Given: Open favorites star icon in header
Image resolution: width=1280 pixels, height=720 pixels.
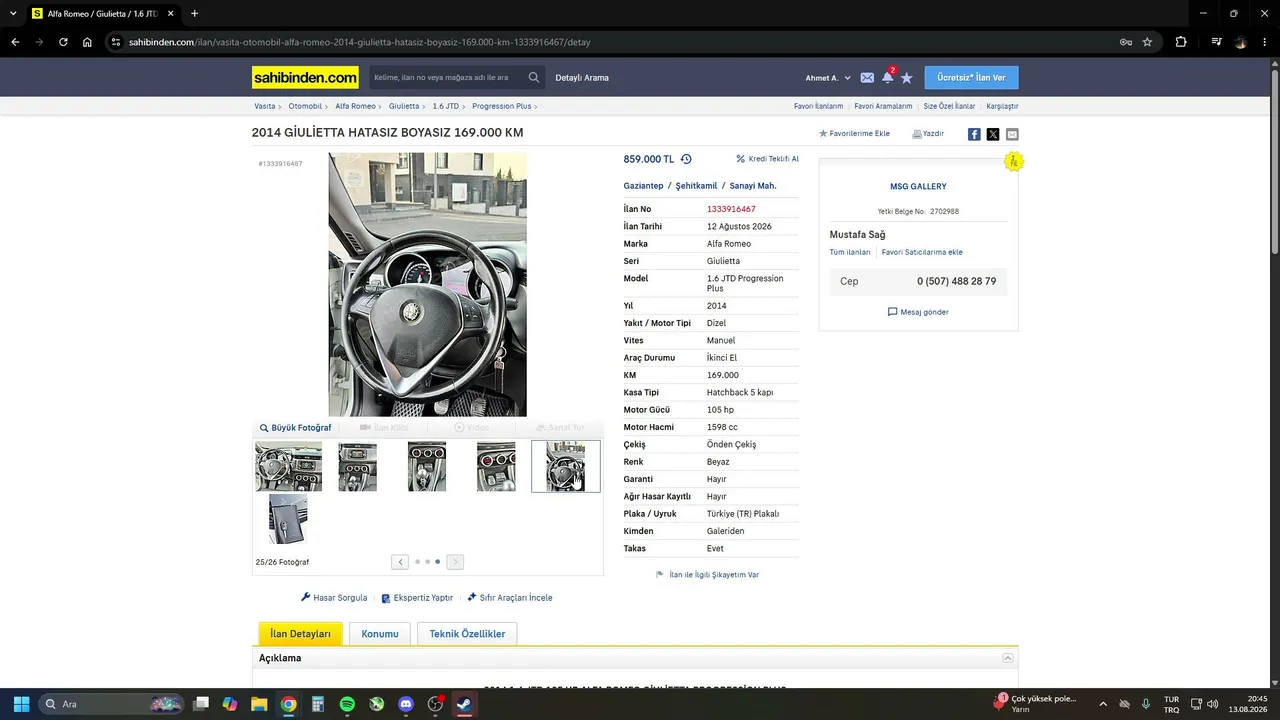Looking at the screenshot, I should [907, 77].
